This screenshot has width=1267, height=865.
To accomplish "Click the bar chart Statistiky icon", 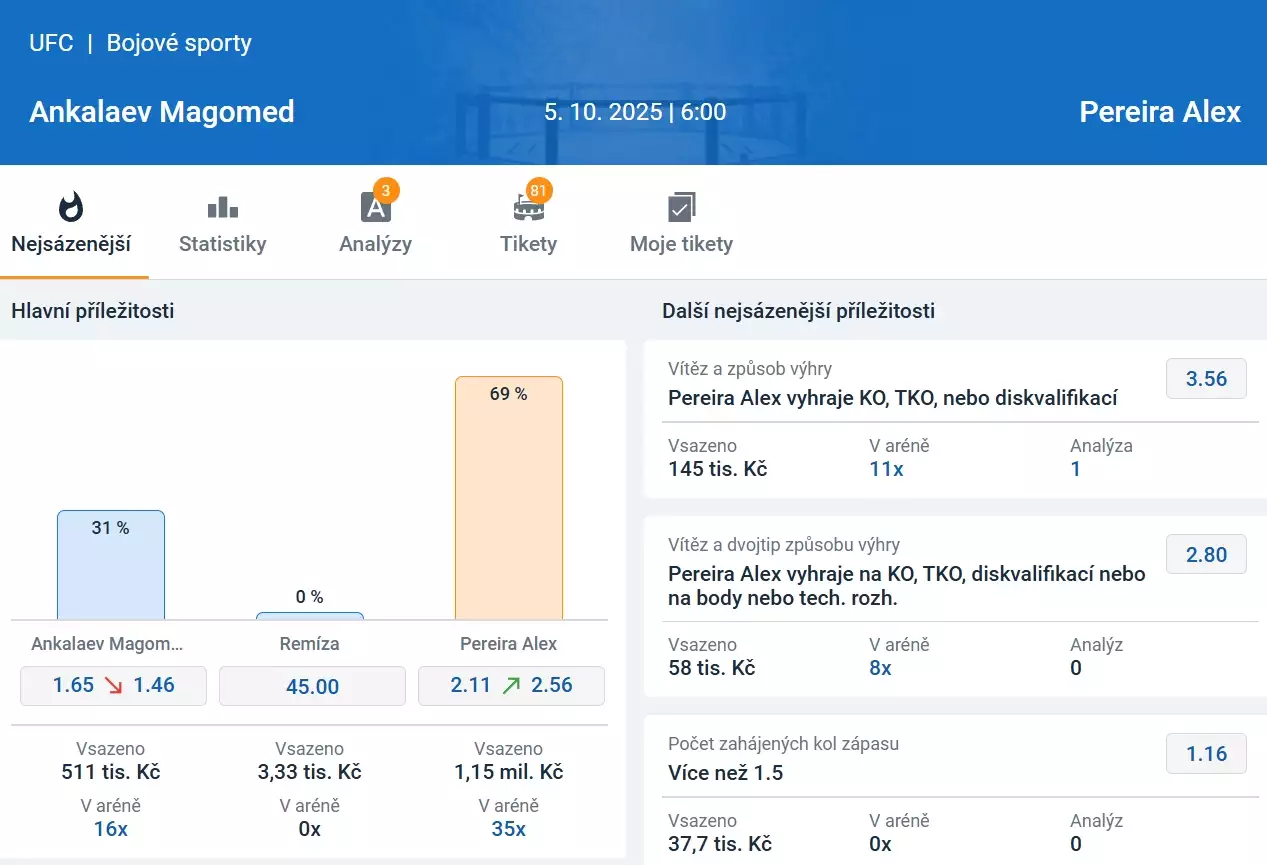I will (x=222, y=207).
